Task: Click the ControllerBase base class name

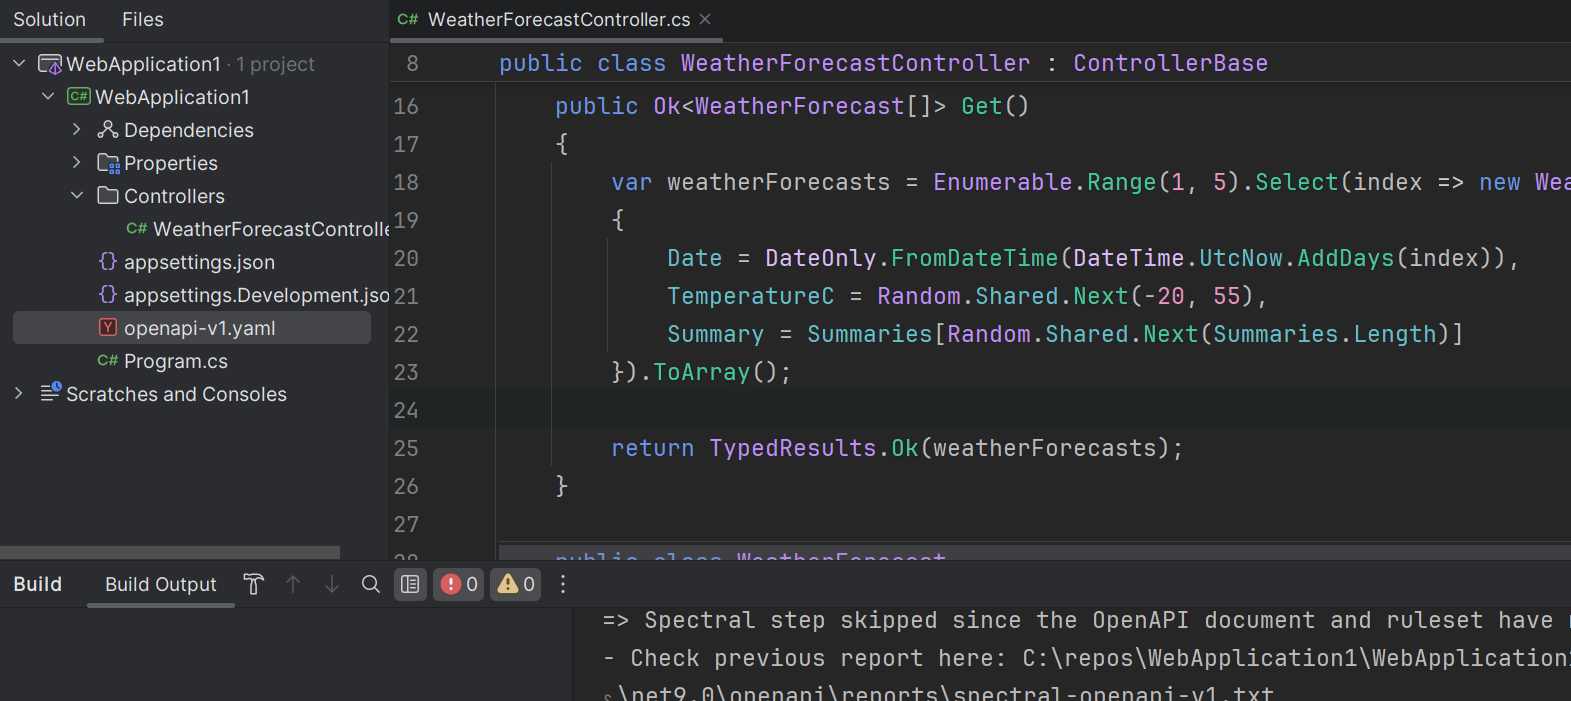Action: coord(1170,63)
